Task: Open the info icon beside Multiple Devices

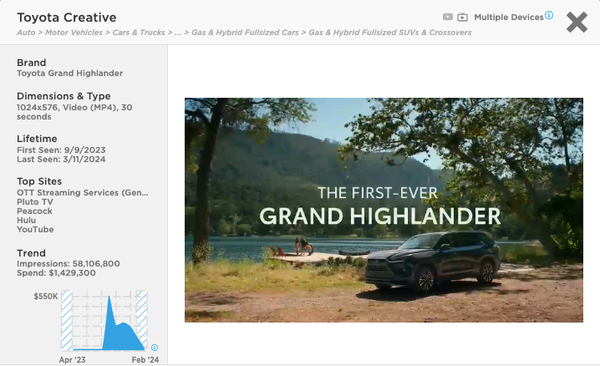Action: coord(549,15)
